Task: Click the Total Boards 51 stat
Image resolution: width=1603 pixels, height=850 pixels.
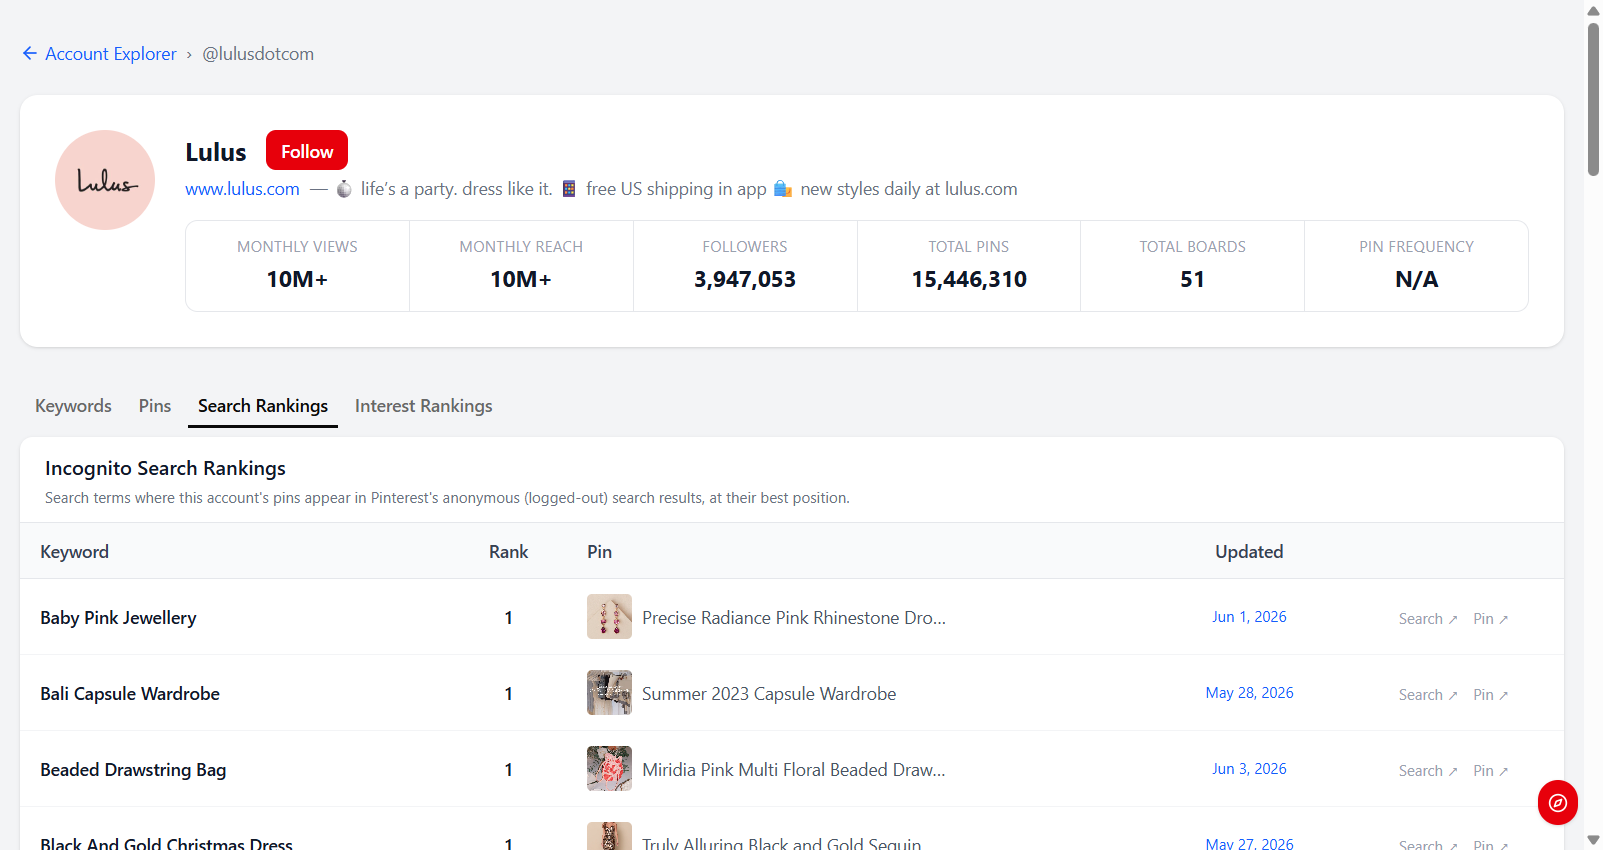Action: [1192, 266]
